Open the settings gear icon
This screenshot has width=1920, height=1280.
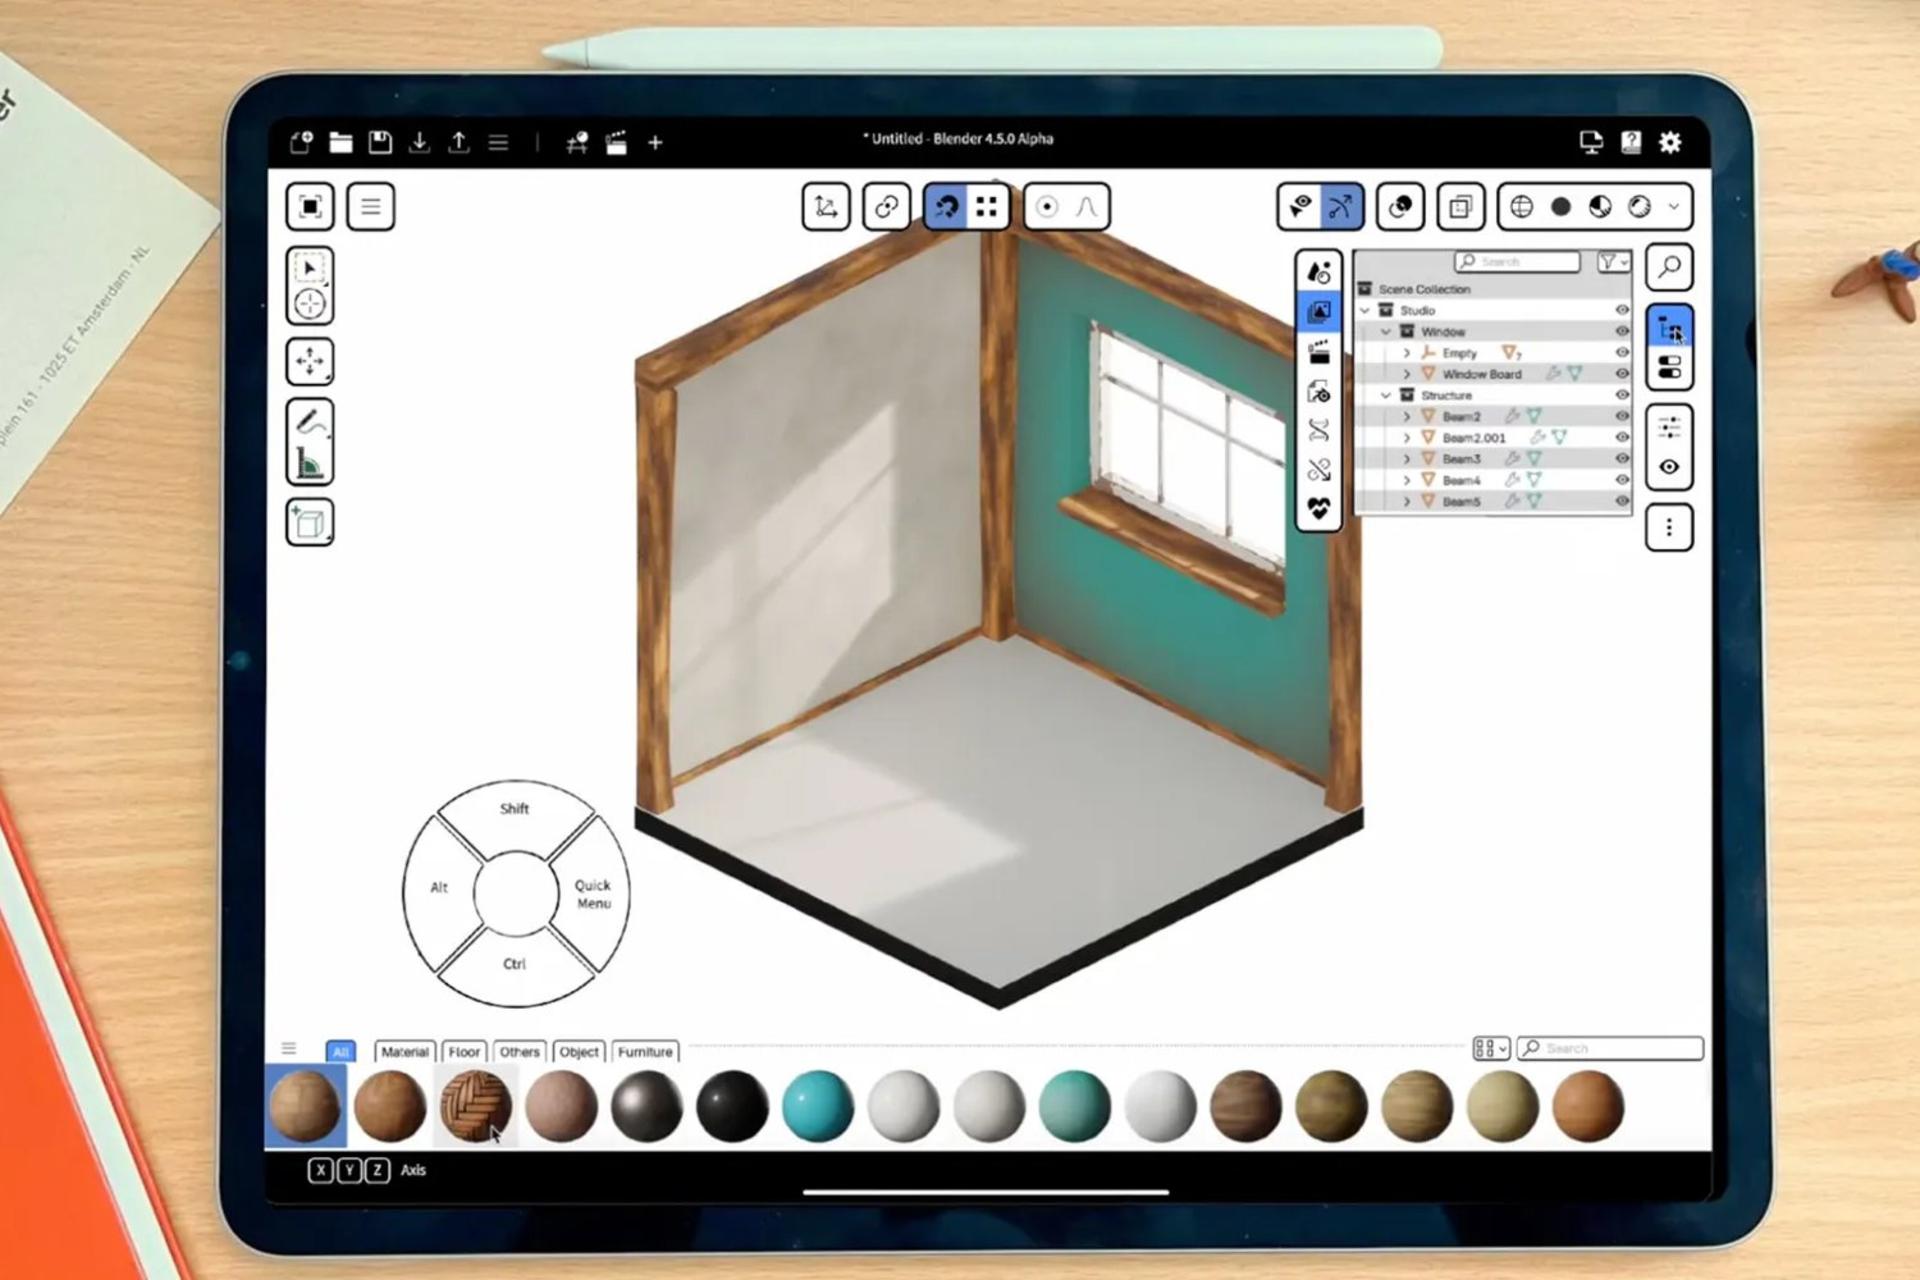pyautogui.click(x=1670, y=142)
